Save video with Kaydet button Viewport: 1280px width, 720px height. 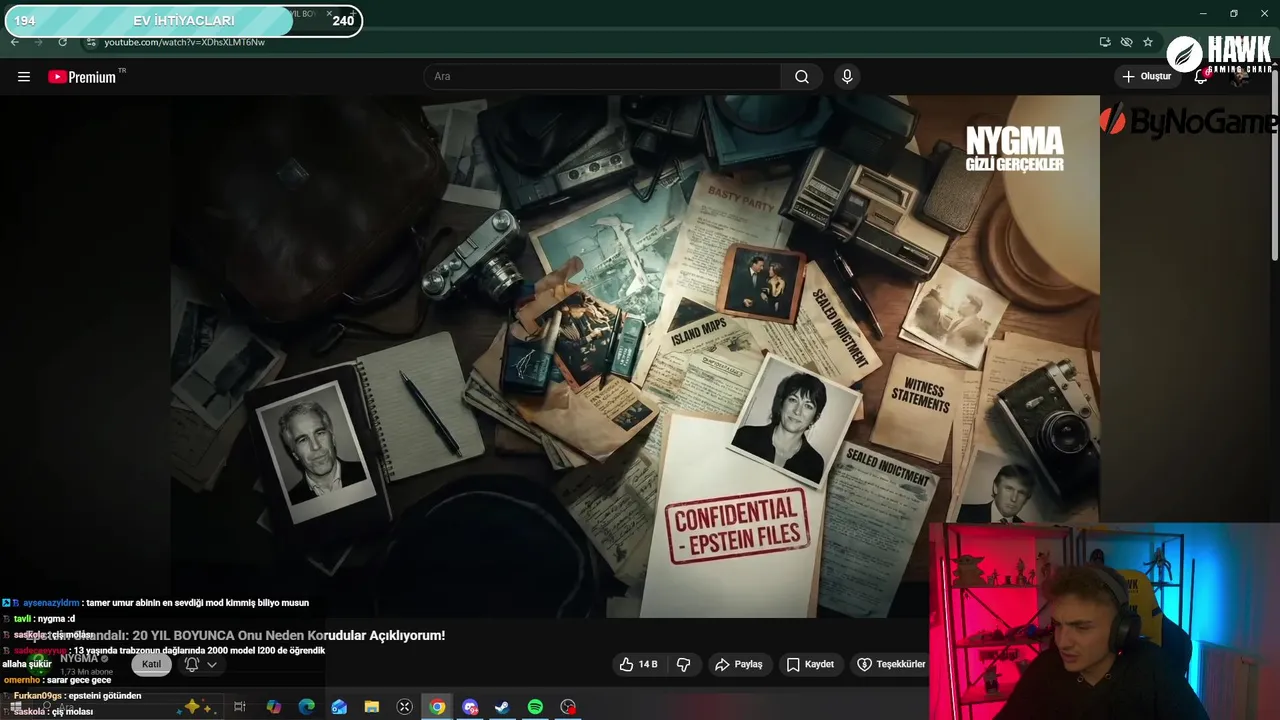pyautogui.click(x=810, y=664)
